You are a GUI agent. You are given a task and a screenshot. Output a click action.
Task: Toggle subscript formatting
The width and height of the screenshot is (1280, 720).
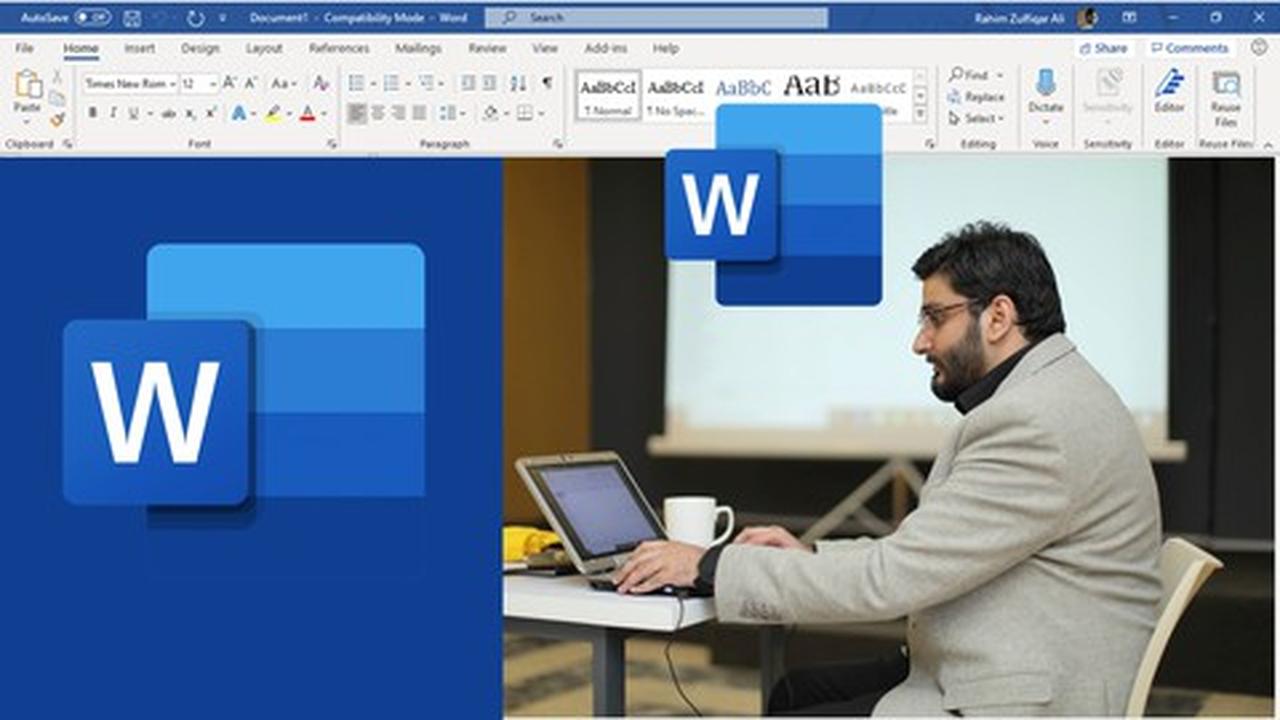(190, 113)
